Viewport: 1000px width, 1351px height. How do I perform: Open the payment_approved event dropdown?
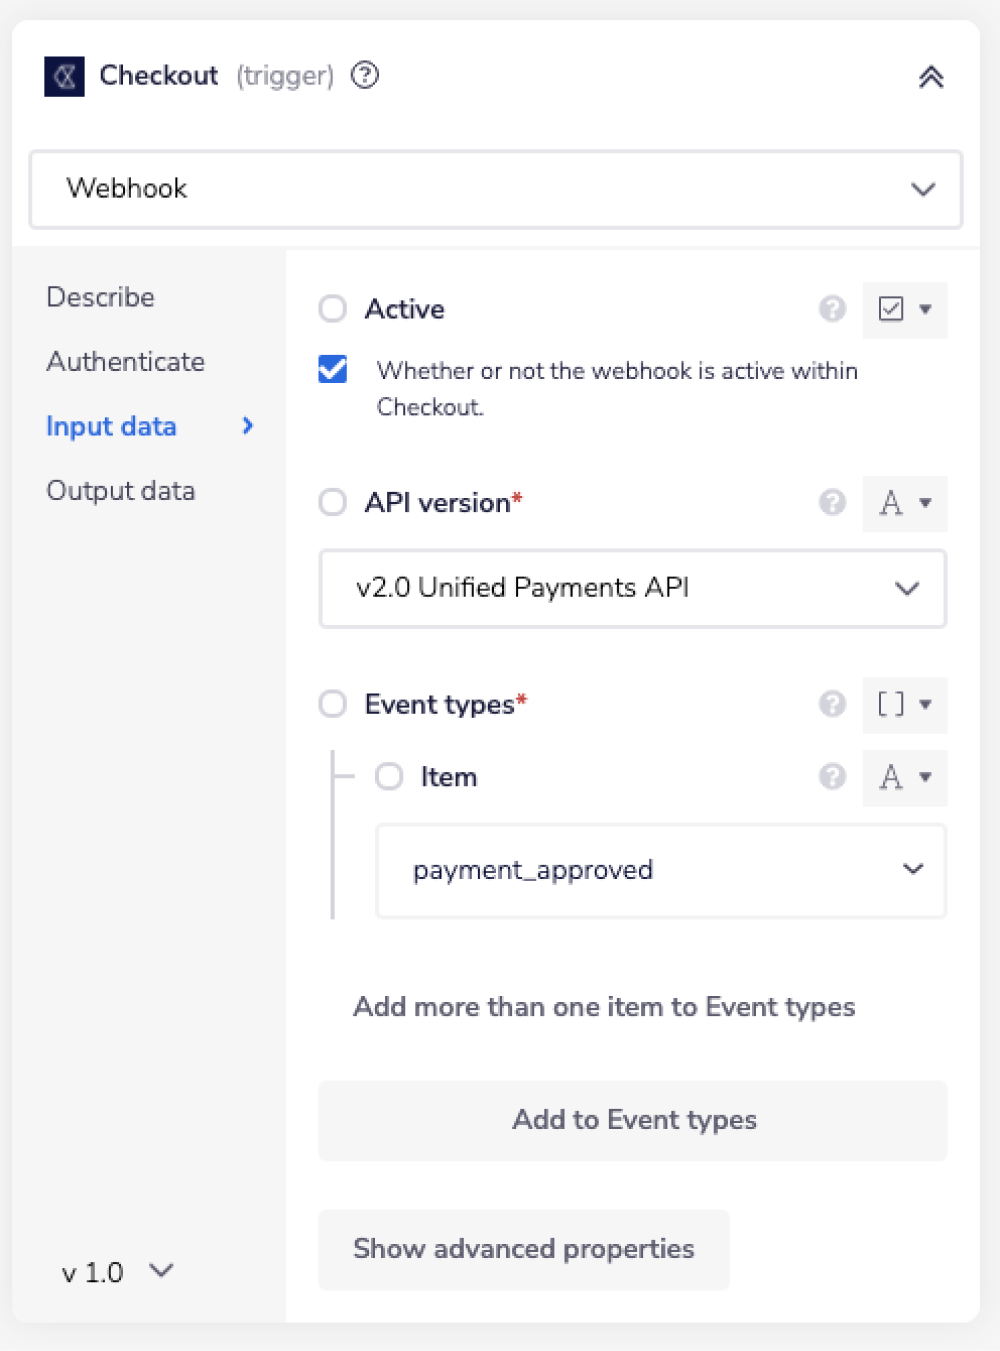coord(660,870)
